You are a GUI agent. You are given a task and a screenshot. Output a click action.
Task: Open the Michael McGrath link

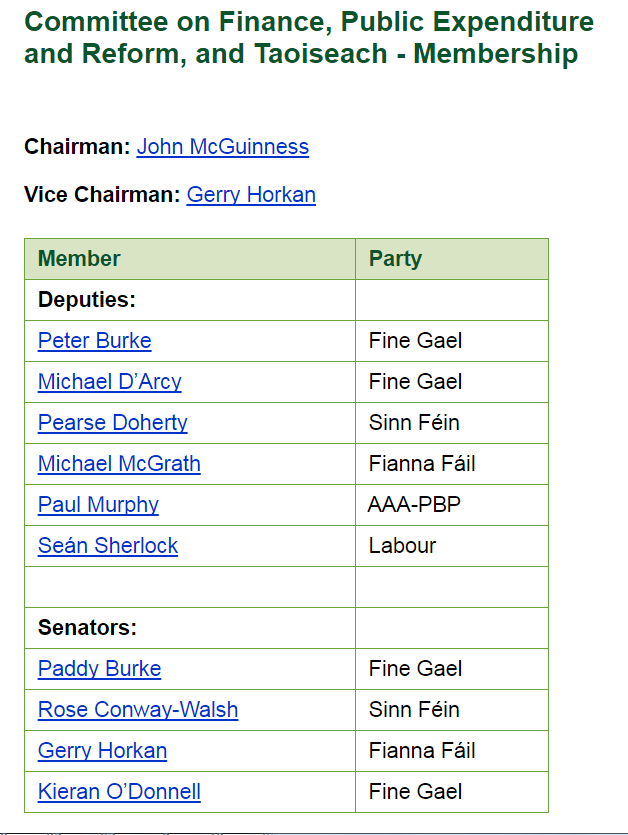point(119,464)
